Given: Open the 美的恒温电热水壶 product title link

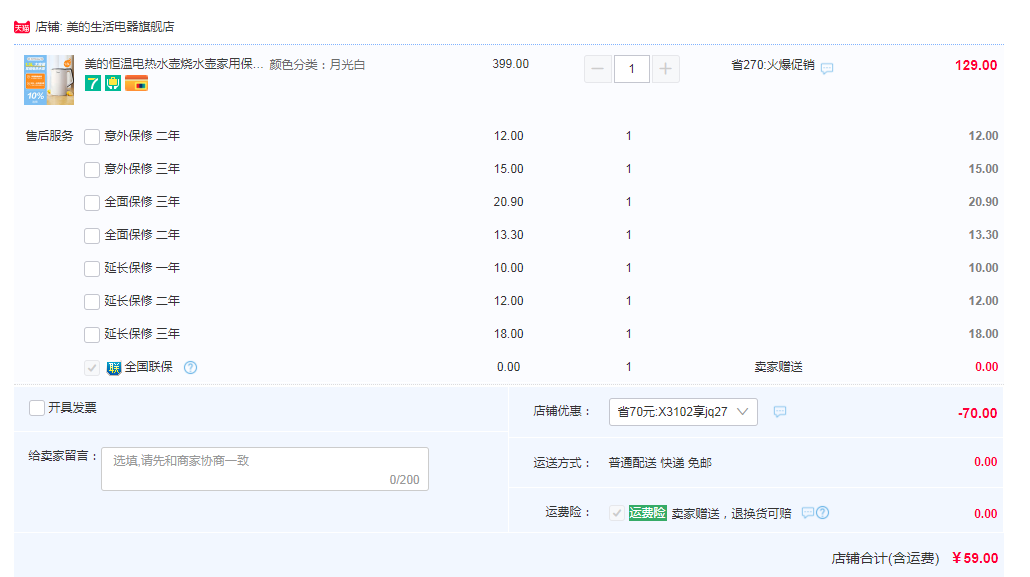Looking at the screenshot, I should [x=173, y=64].
